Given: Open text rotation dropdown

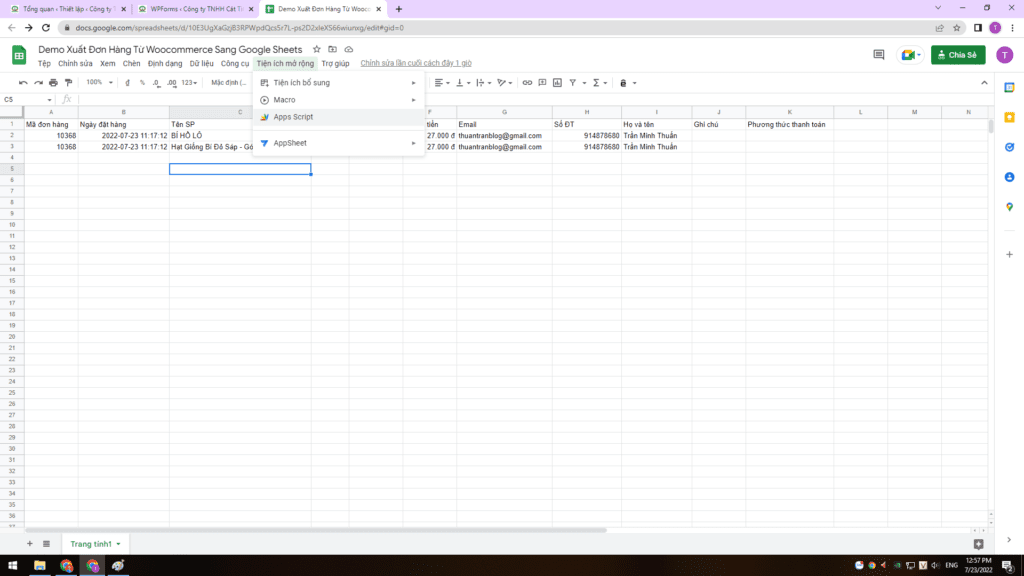Looking at the screenshot, I should pyautogui.click(x=505, y=83).
